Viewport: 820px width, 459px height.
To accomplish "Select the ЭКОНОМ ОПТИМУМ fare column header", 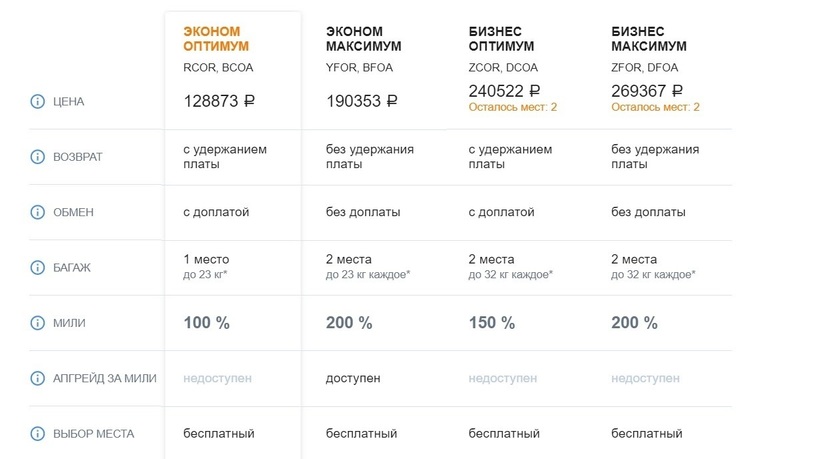I will pos(216,39).
